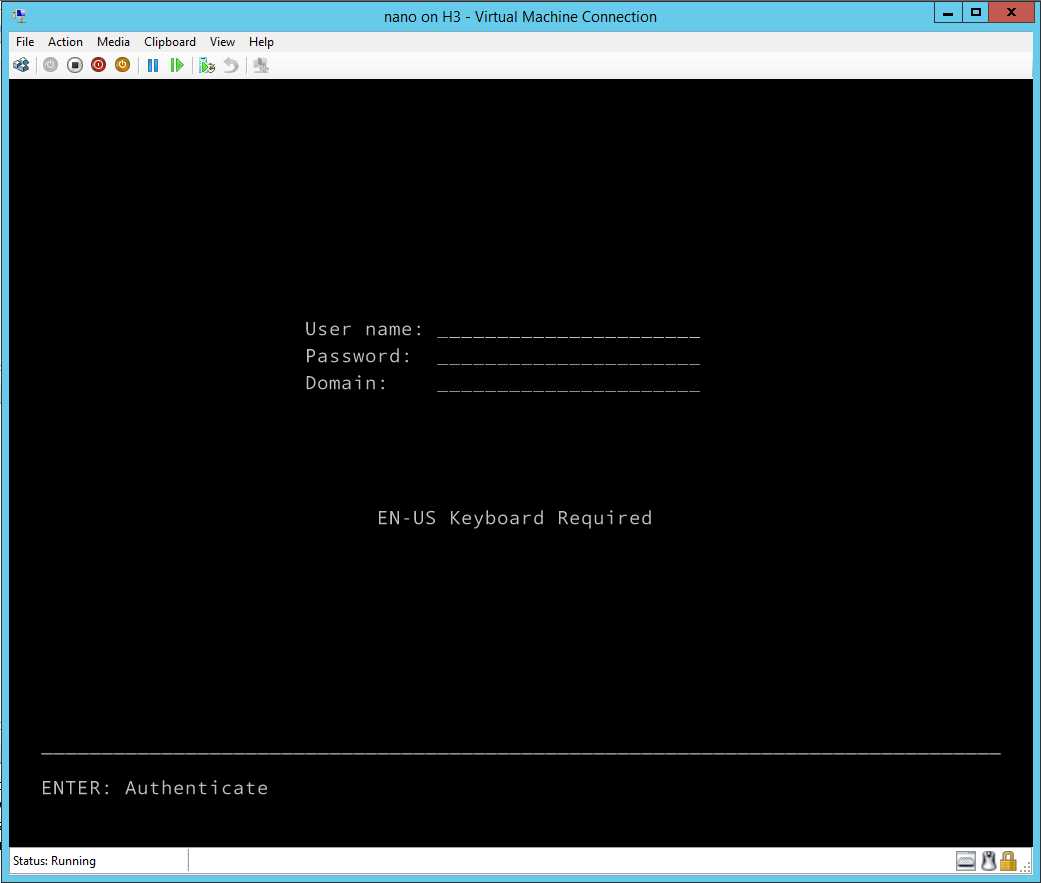Turn off the virtual machine

coord(74,65)
